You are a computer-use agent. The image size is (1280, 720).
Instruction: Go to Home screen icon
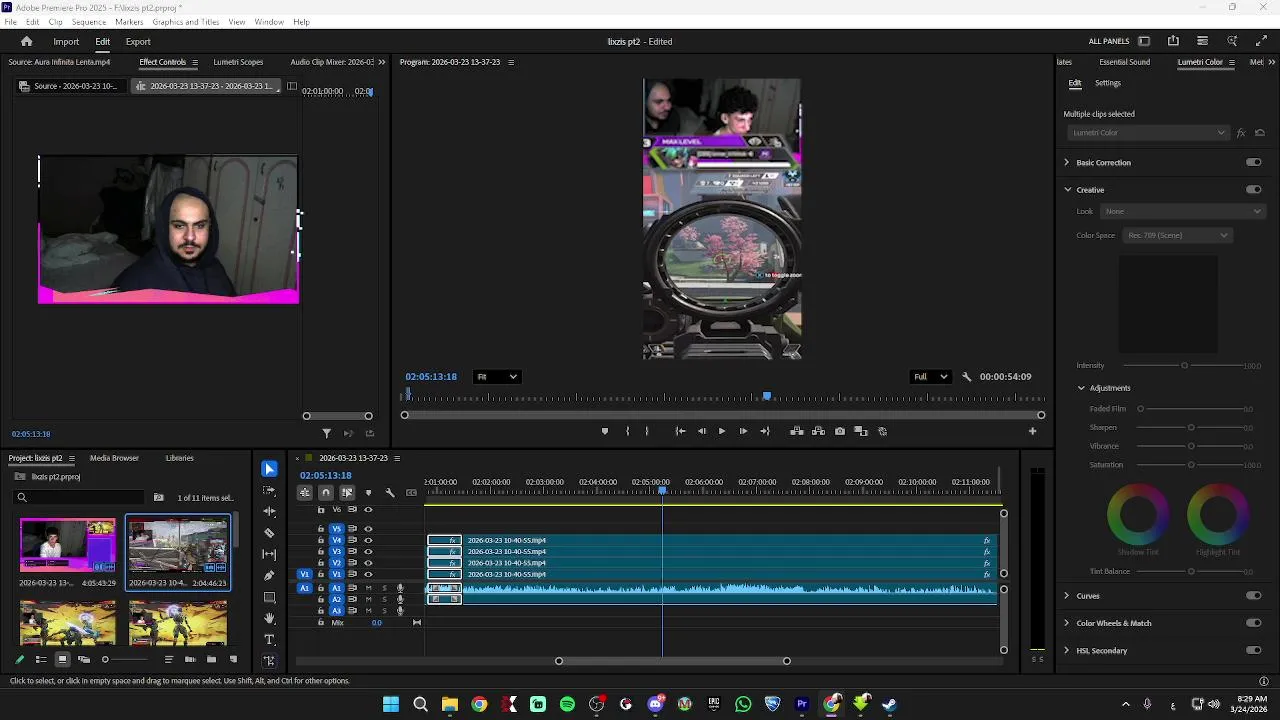click(x=27, y=41)
